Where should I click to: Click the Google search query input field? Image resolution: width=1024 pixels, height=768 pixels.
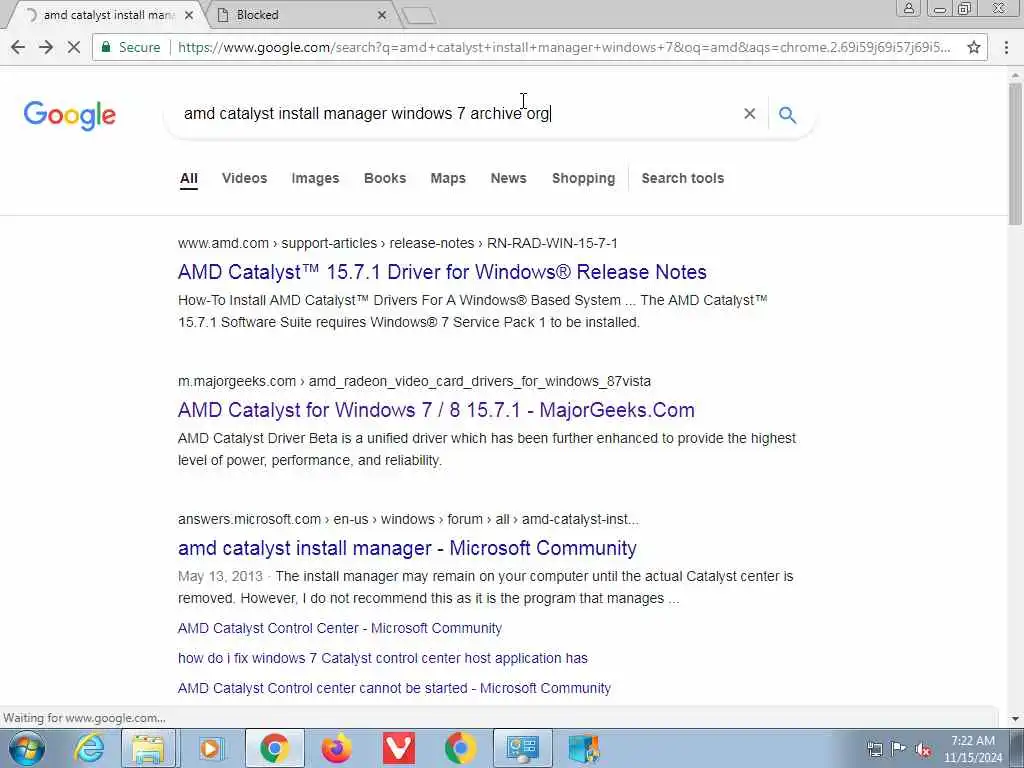[457, 114]
